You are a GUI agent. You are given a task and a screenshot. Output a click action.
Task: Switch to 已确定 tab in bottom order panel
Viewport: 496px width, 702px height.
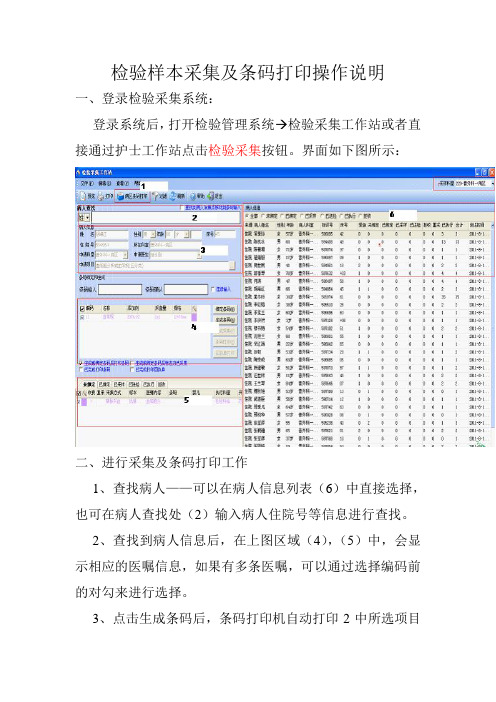(x=104, y=384)
